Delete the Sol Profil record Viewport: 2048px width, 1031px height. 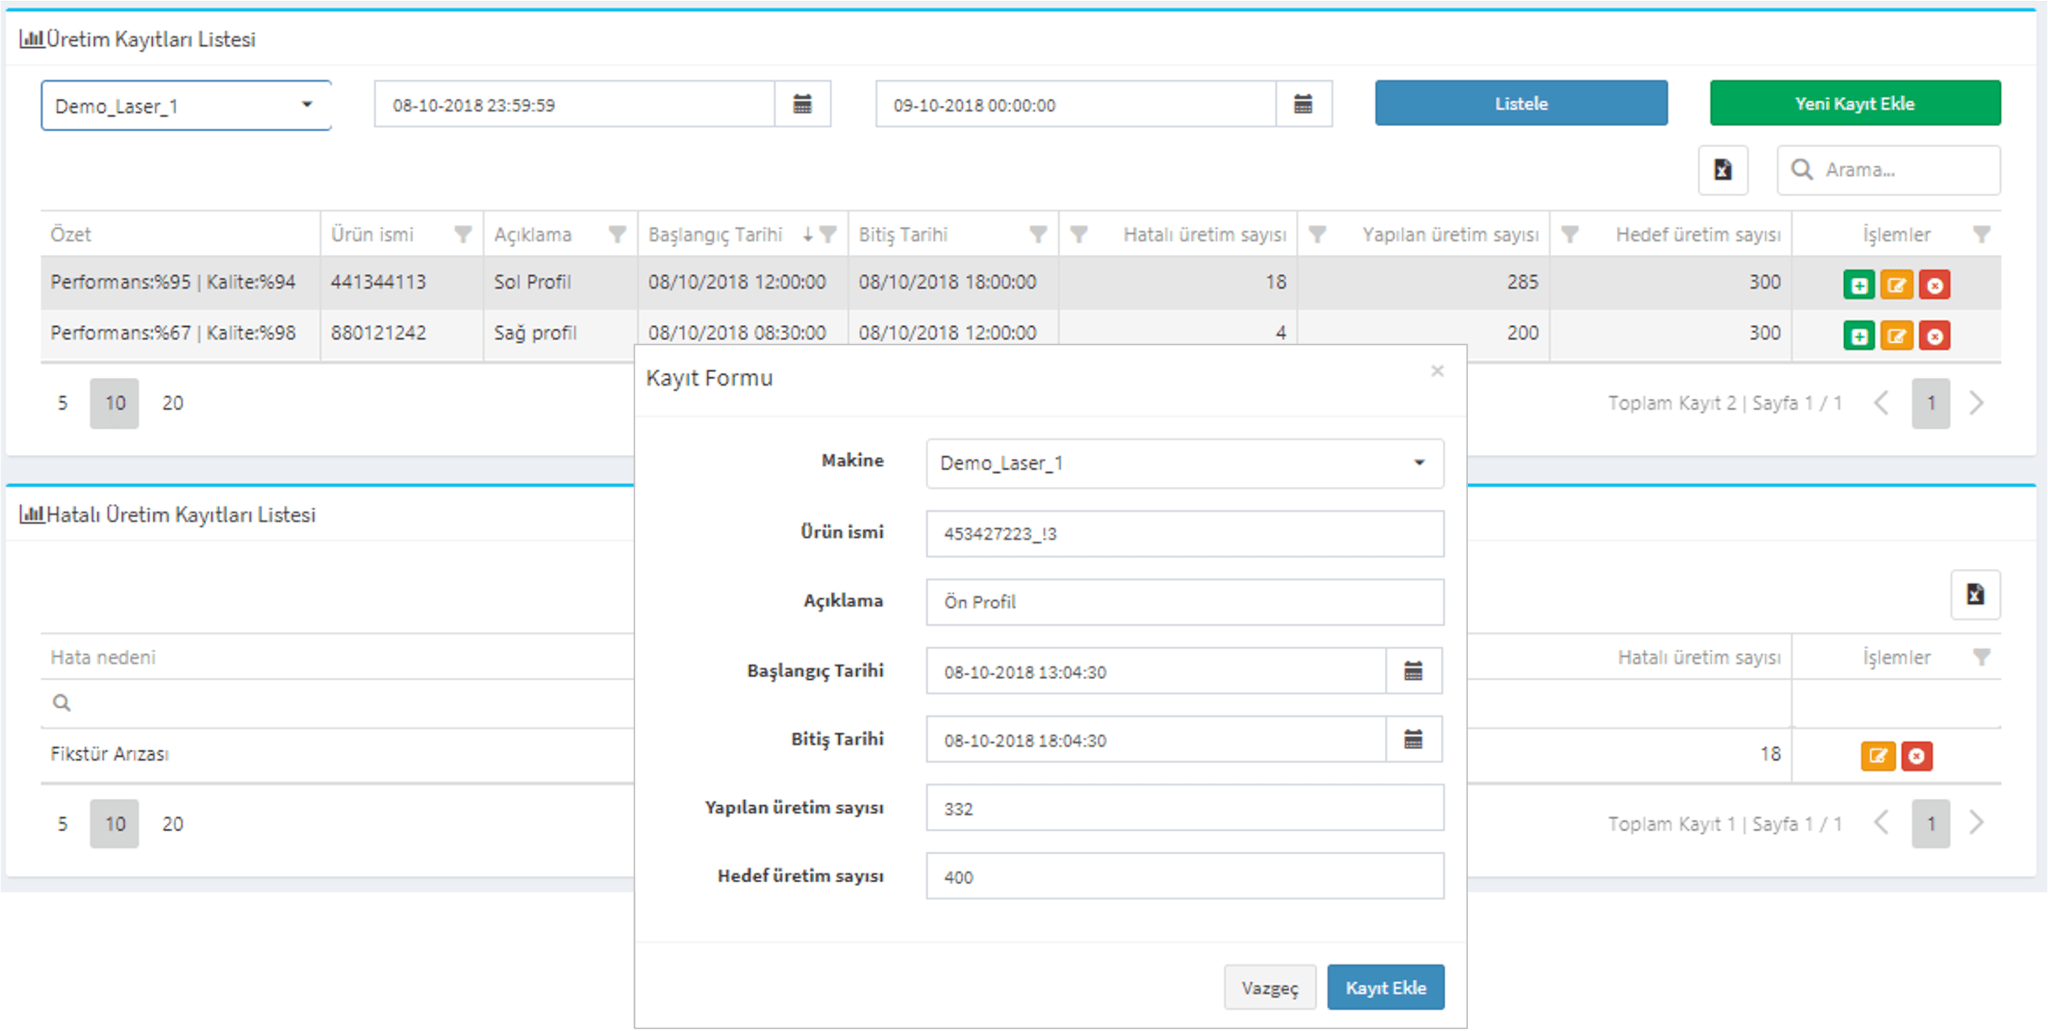click(1935, 285)
